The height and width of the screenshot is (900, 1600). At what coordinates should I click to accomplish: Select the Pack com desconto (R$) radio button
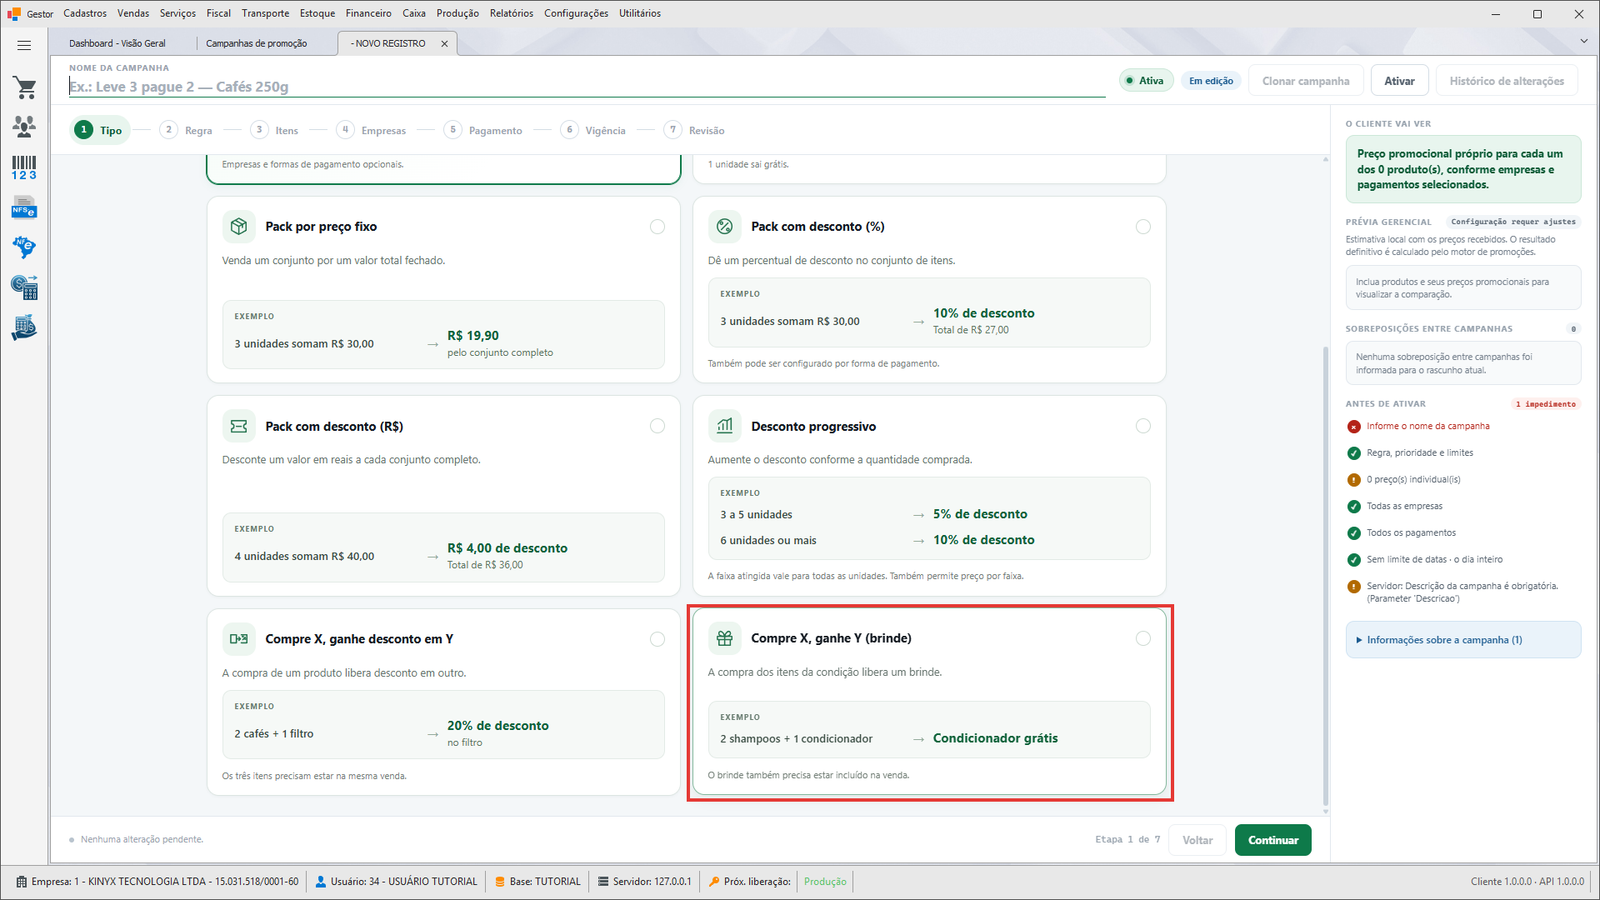[657, 426]
